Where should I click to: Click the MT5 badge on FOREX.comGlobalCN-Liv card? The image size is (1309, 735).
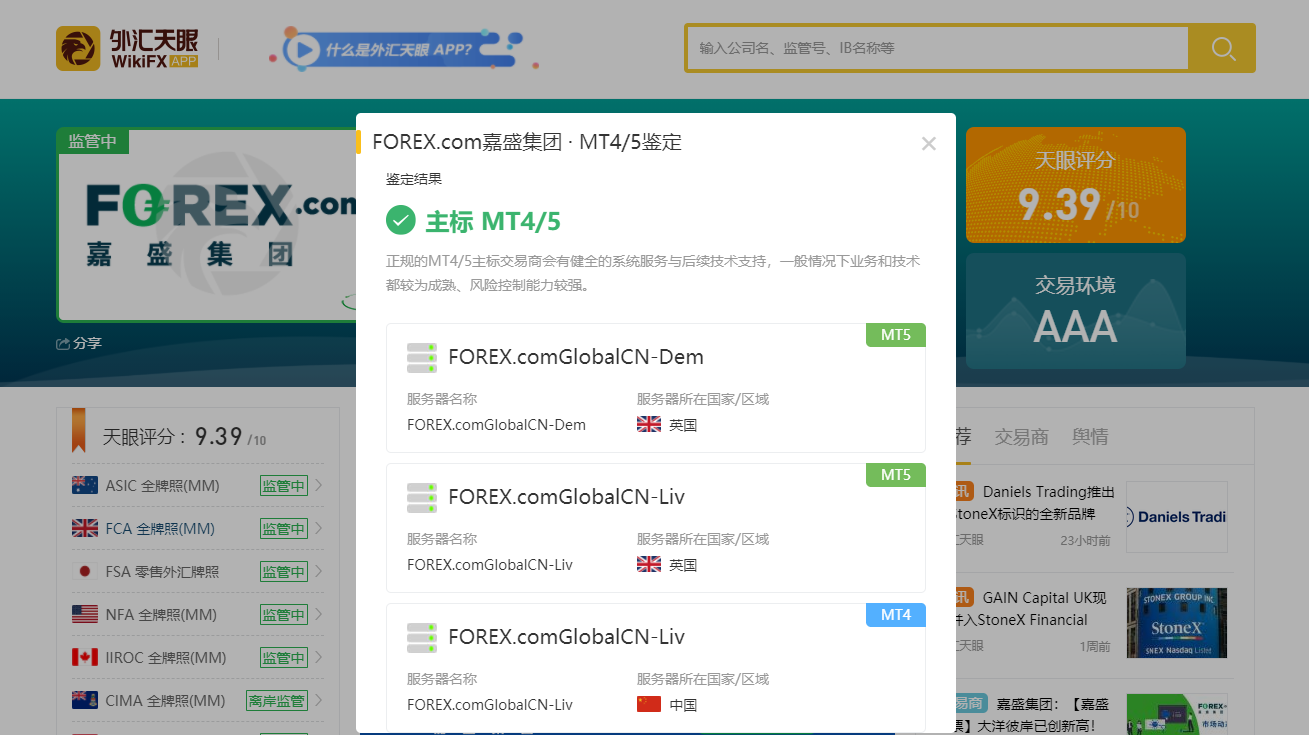[896, 475]
